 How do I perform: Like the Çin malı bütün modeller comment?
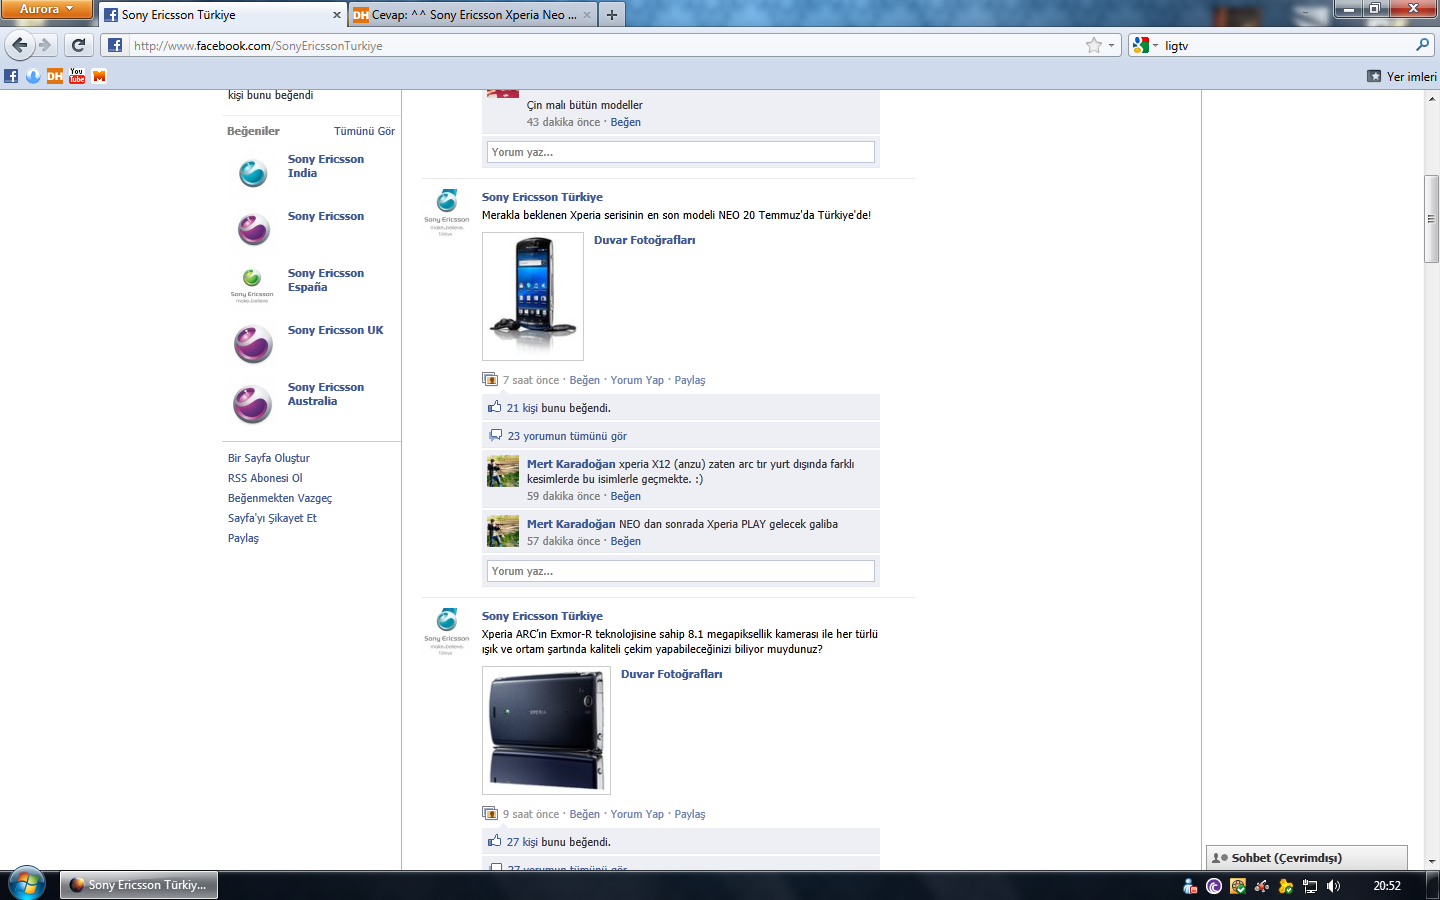tap(626, 122)
